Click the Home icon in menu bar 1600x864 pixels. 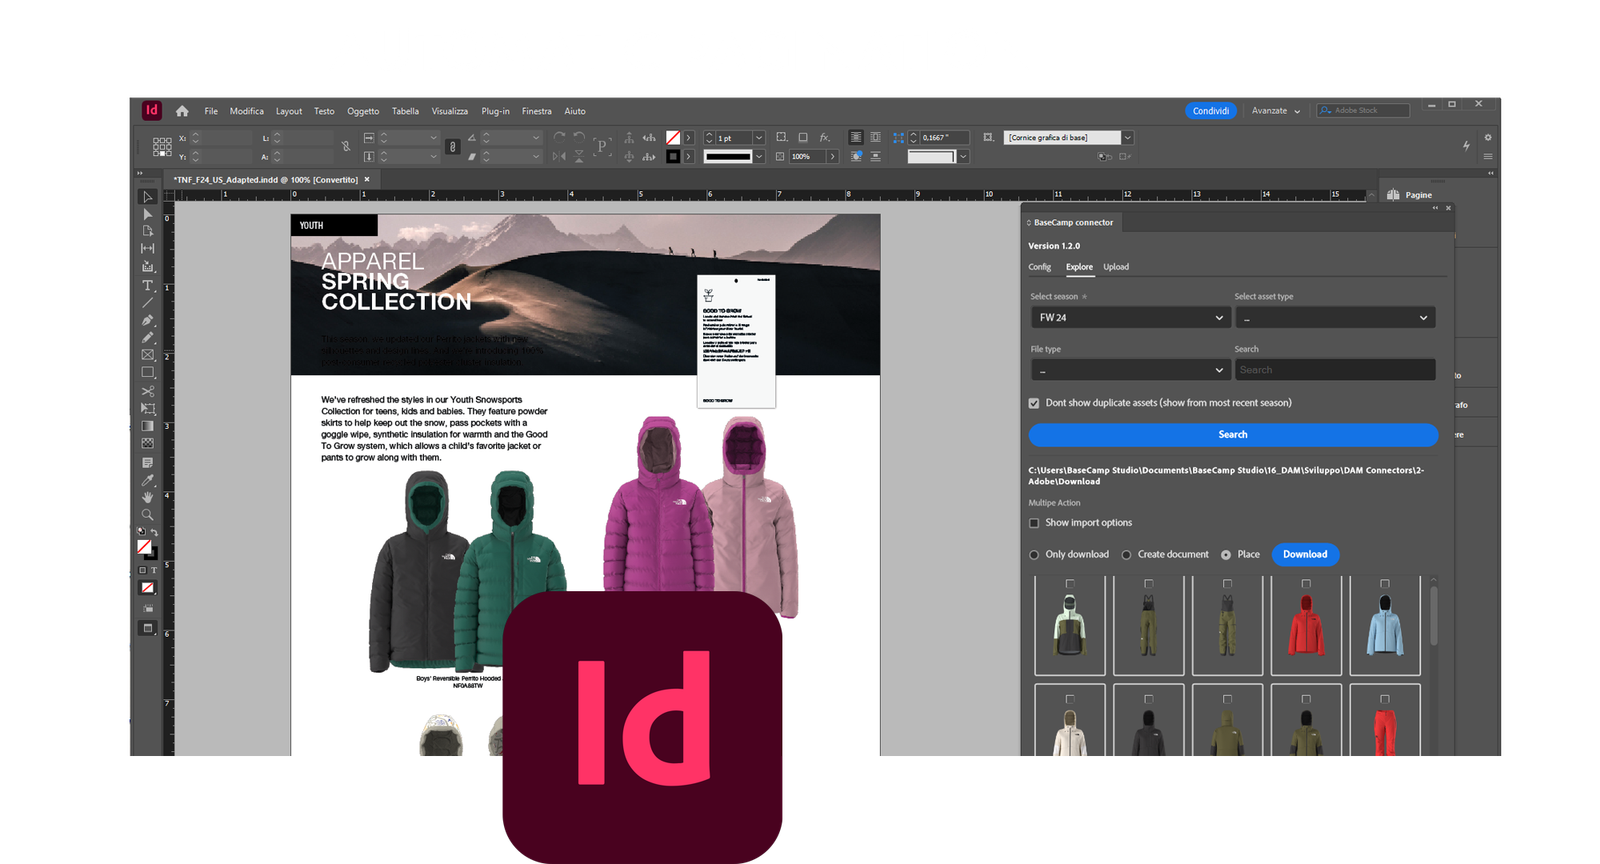click(x=182, y=111)
